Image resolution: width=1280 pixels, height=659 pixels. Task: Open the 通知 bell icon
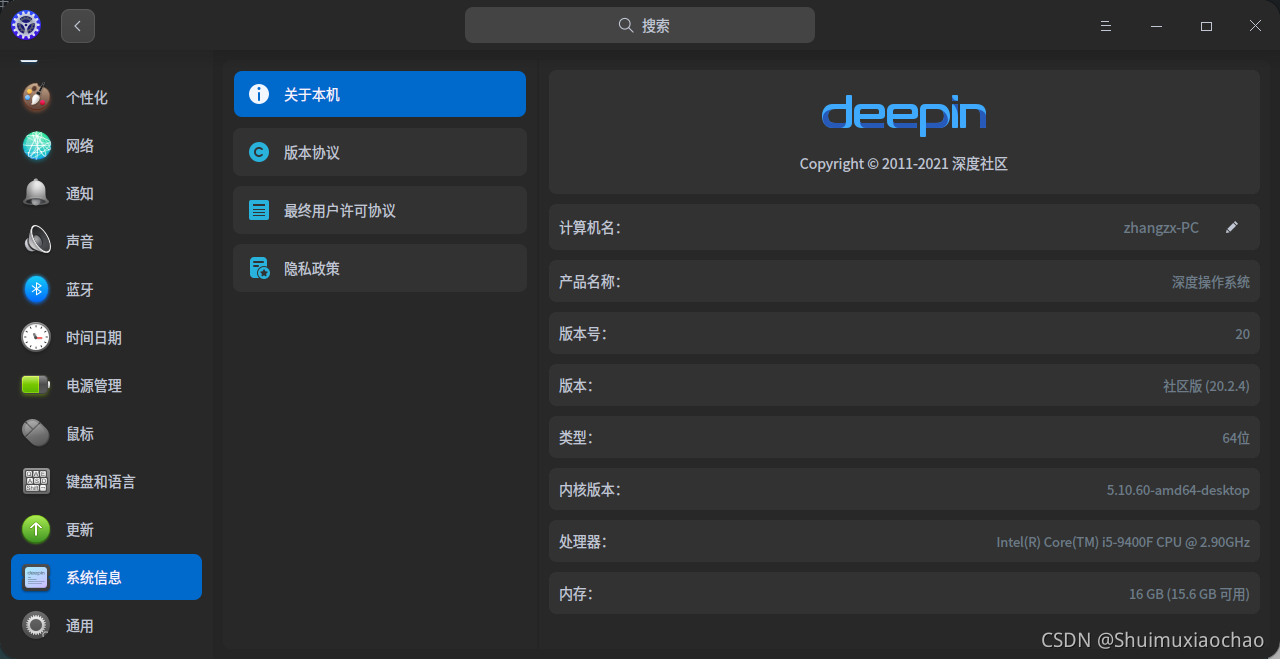coord(37,194)
